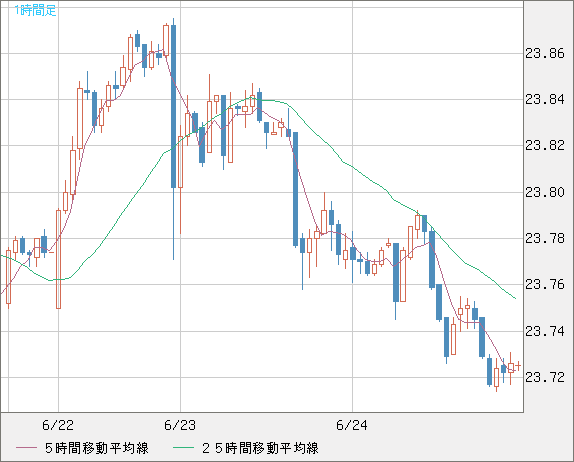Screen dimensions: 574x462
Task: Select the 23.82 price axis label
Action: pos(545,146)
